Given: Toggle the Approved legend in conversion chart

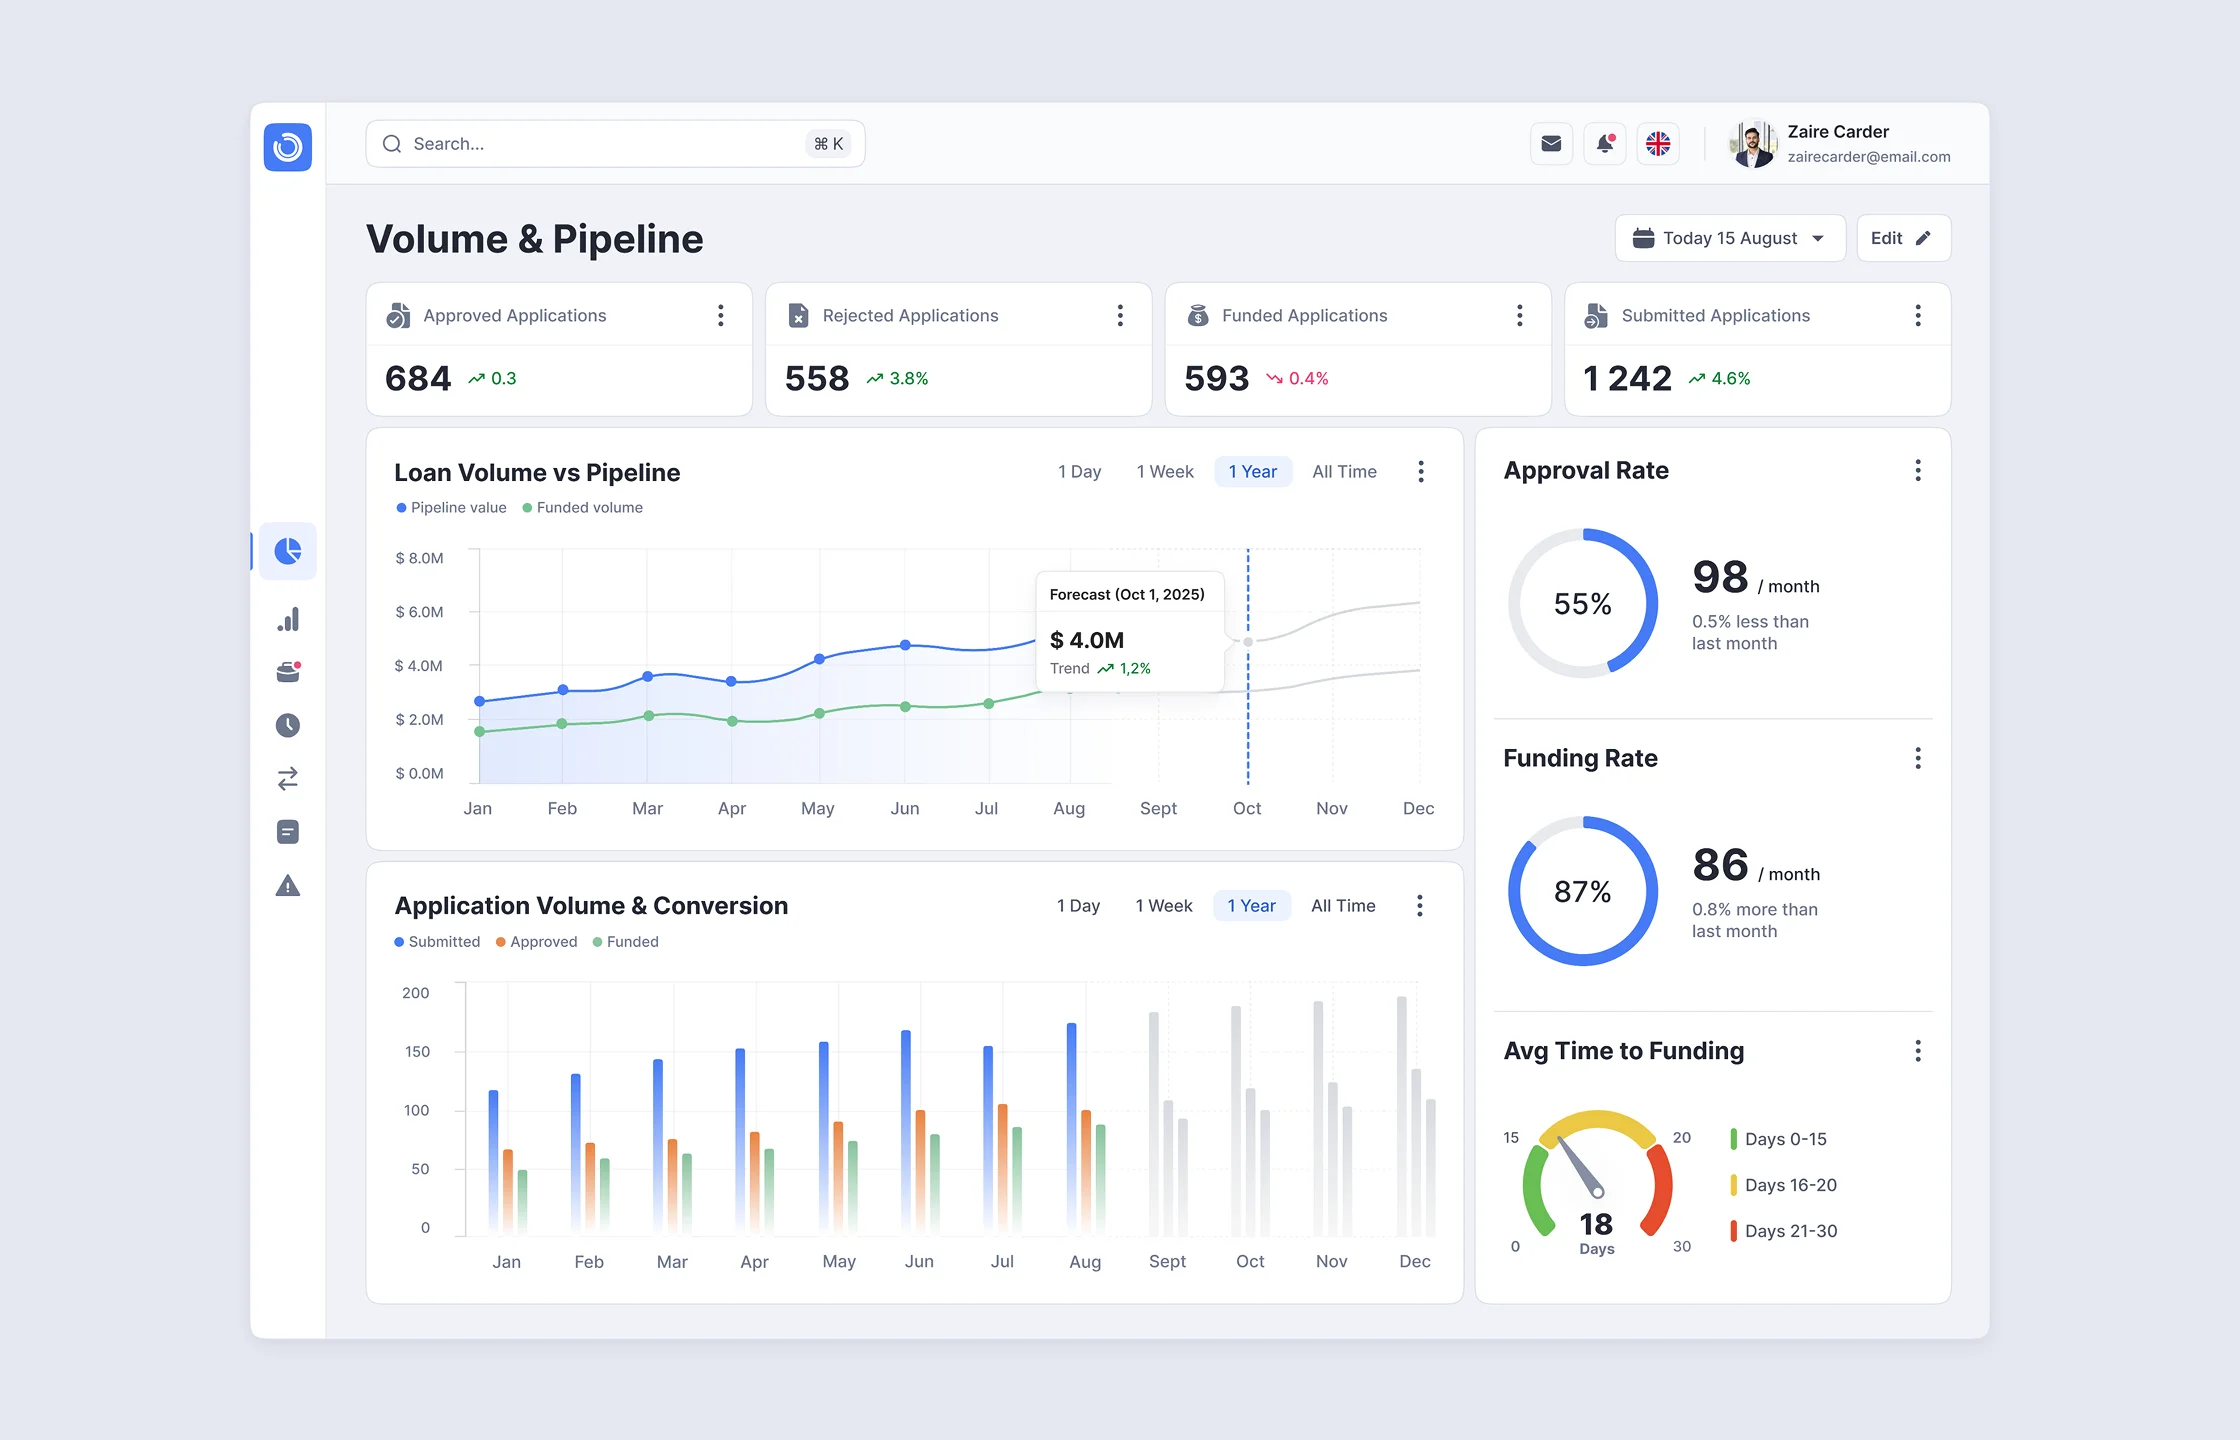Looking at the screenshot, I should (x=537, y=942).
